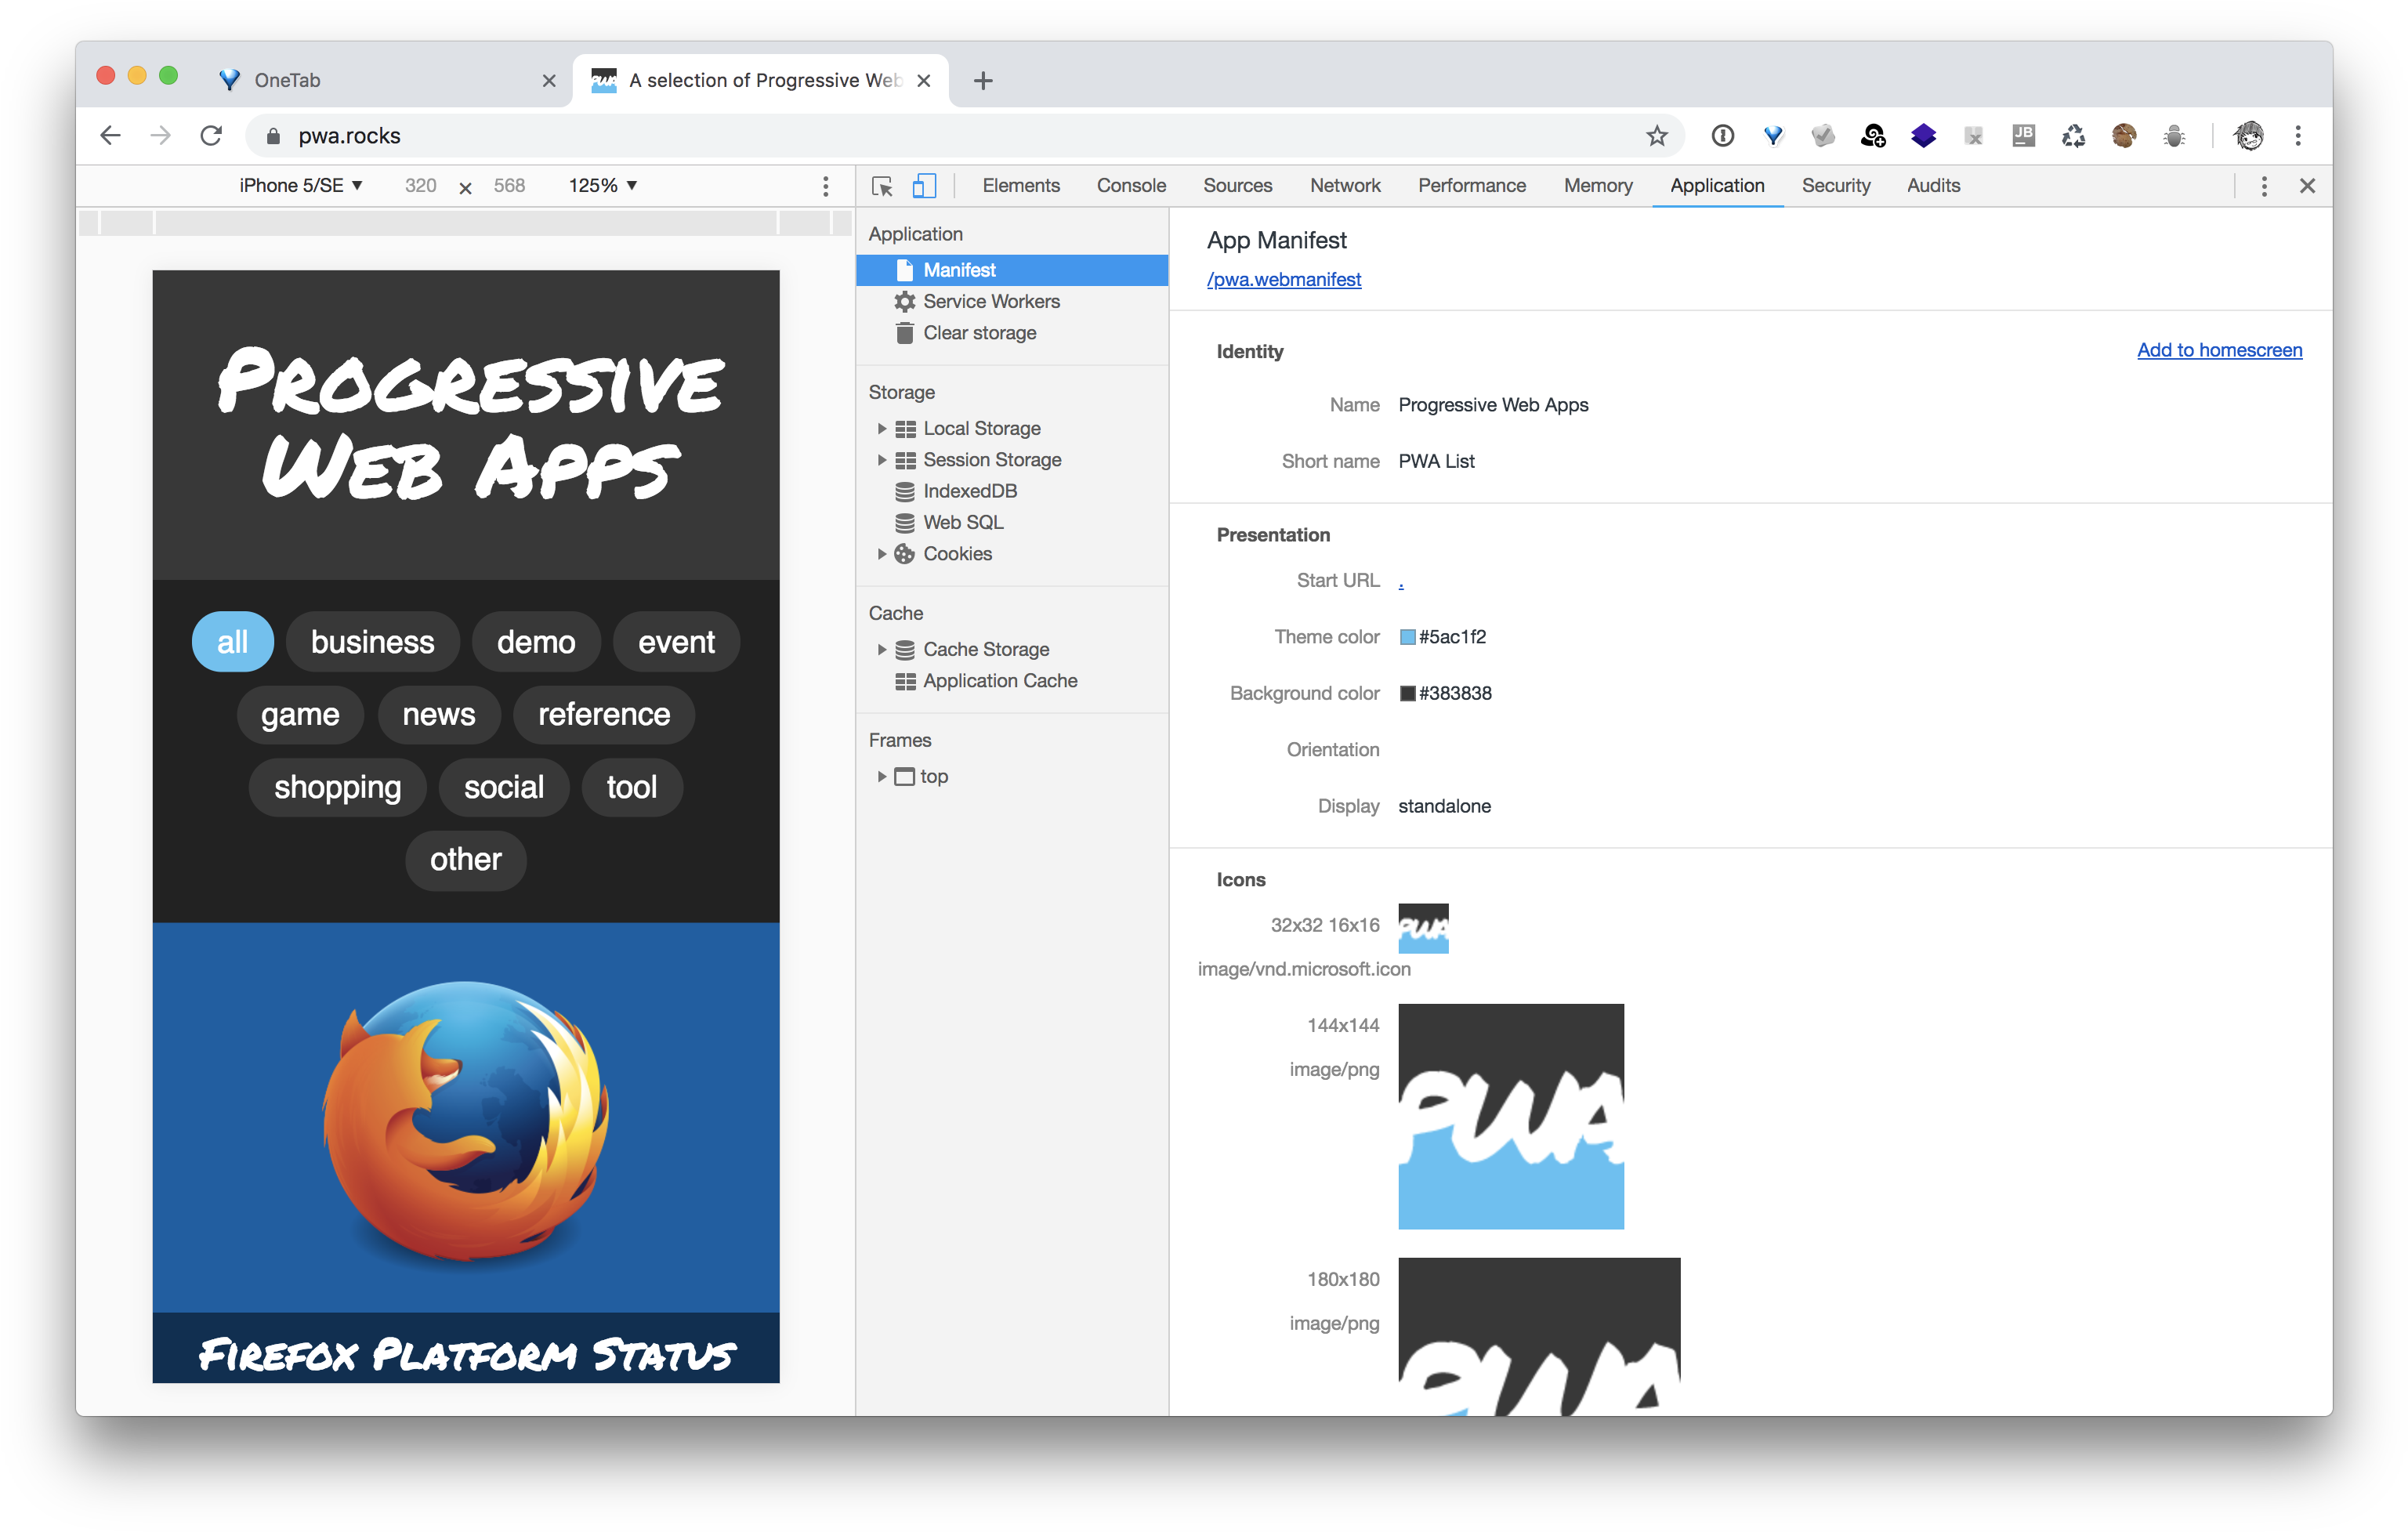Open the /pwa.webmanifest link
Image resolution: width=2408 pixels, height=1532 pixels.
click(x=1284, y=279)
